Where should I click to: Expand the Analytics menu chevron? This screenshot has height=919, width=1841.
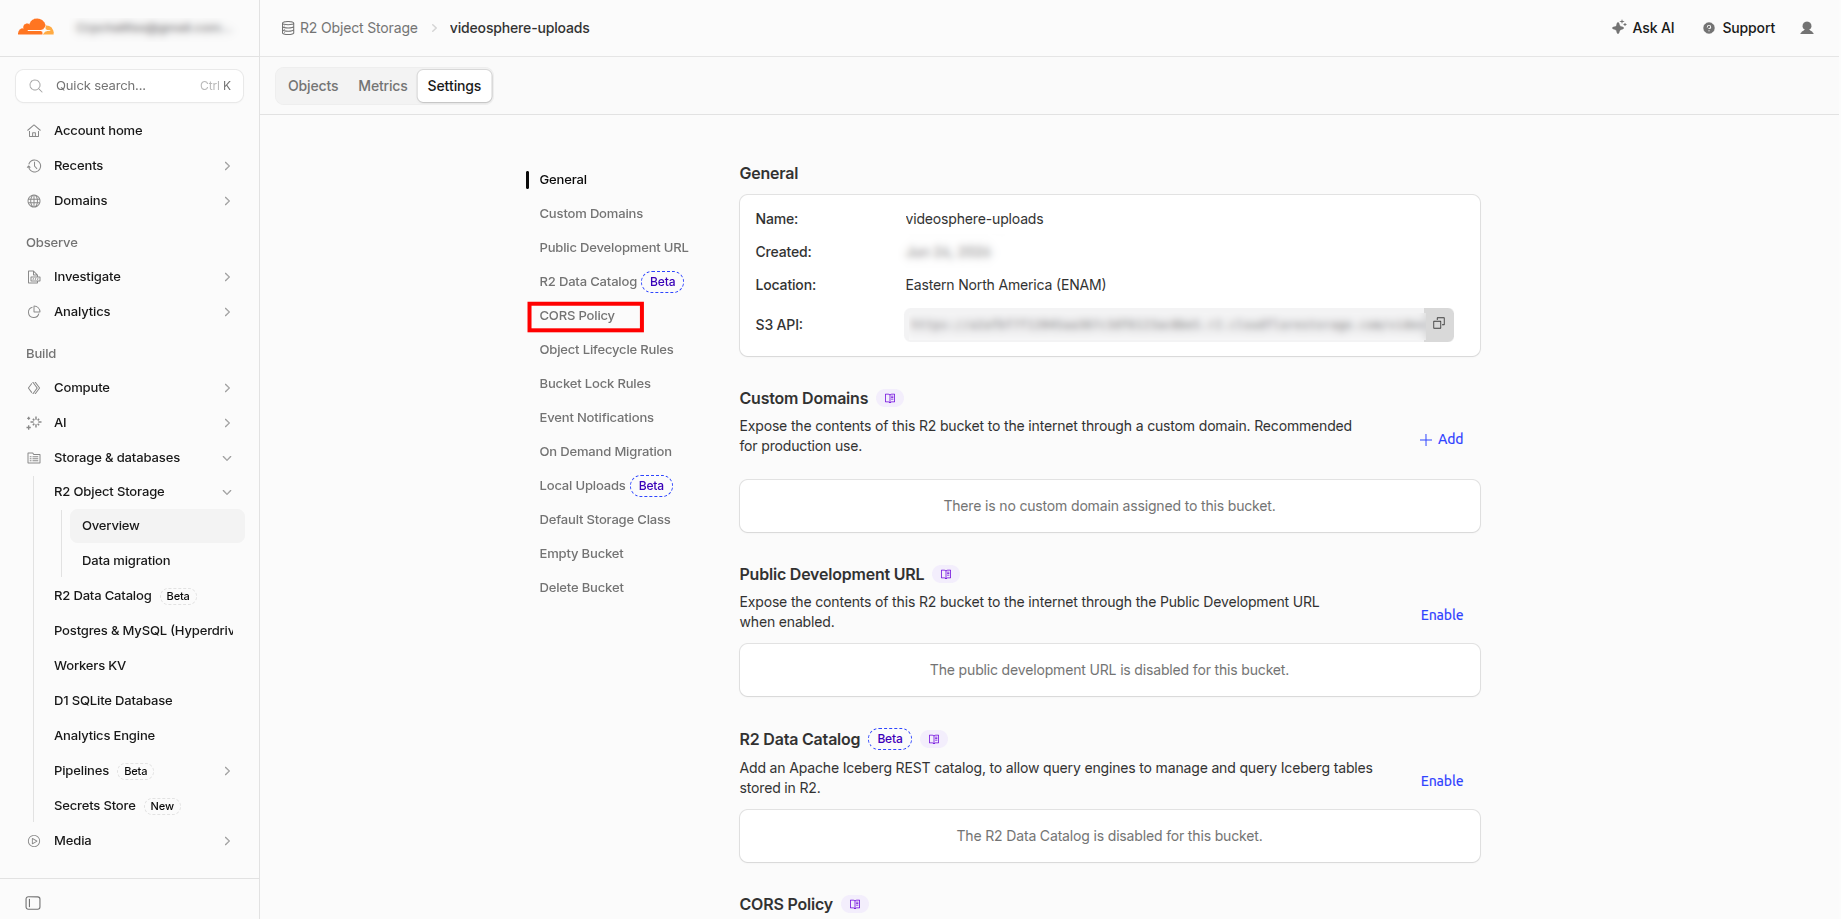tap(227, 312)
